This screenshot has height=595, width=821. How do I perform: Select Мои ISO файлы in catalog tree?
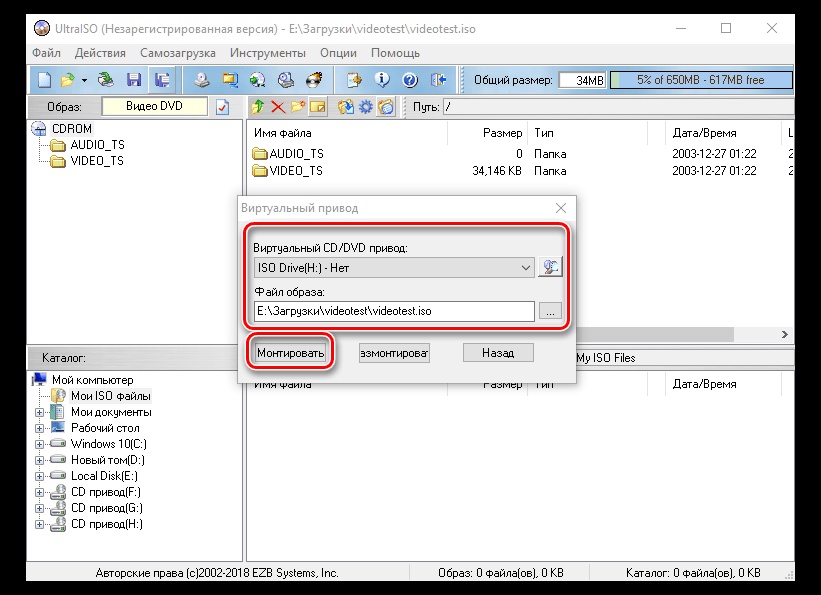pos(110,396)
